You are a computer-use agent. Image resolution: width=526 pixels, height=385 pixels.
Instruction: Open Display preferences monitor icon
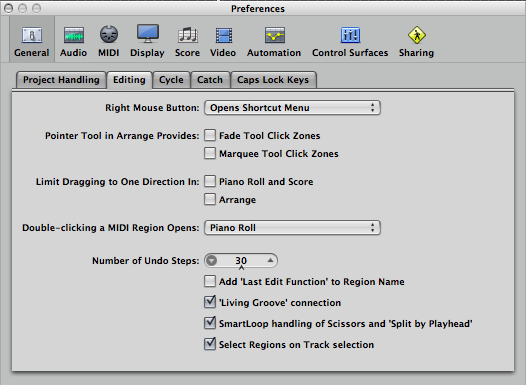[x=148, y=34]
